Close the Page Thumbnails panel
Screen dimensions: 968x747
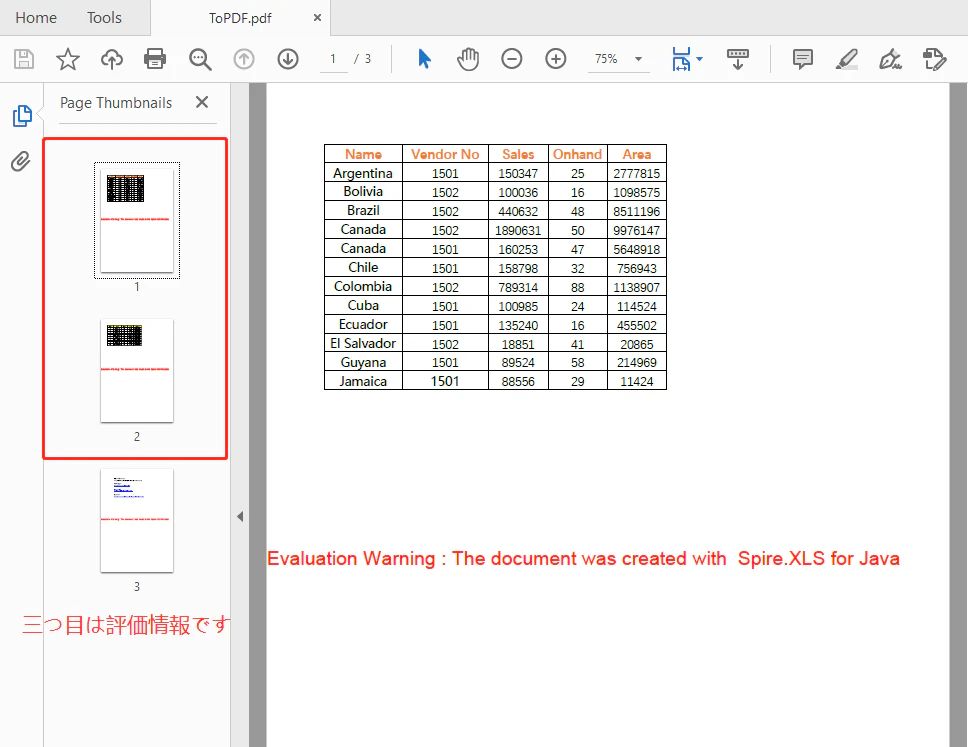point(202,102)
